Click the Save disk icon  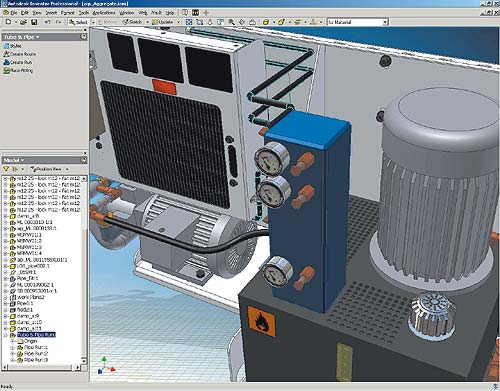(x=34, y=22)
